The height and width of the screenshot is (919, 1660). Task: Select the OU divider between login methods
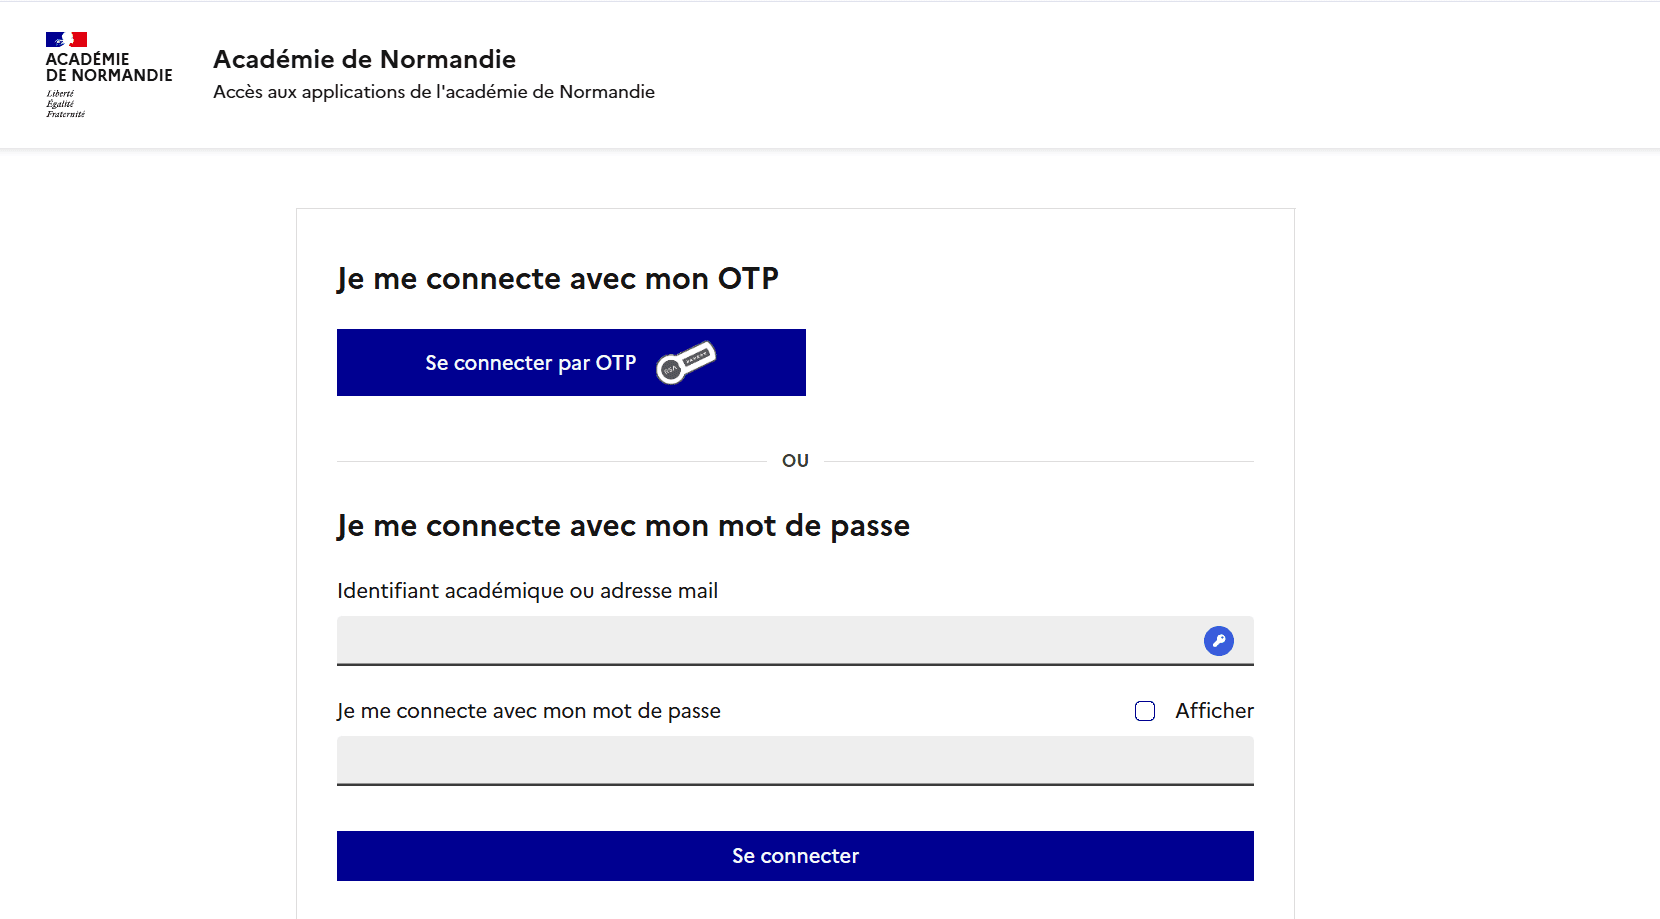point(795,460)
